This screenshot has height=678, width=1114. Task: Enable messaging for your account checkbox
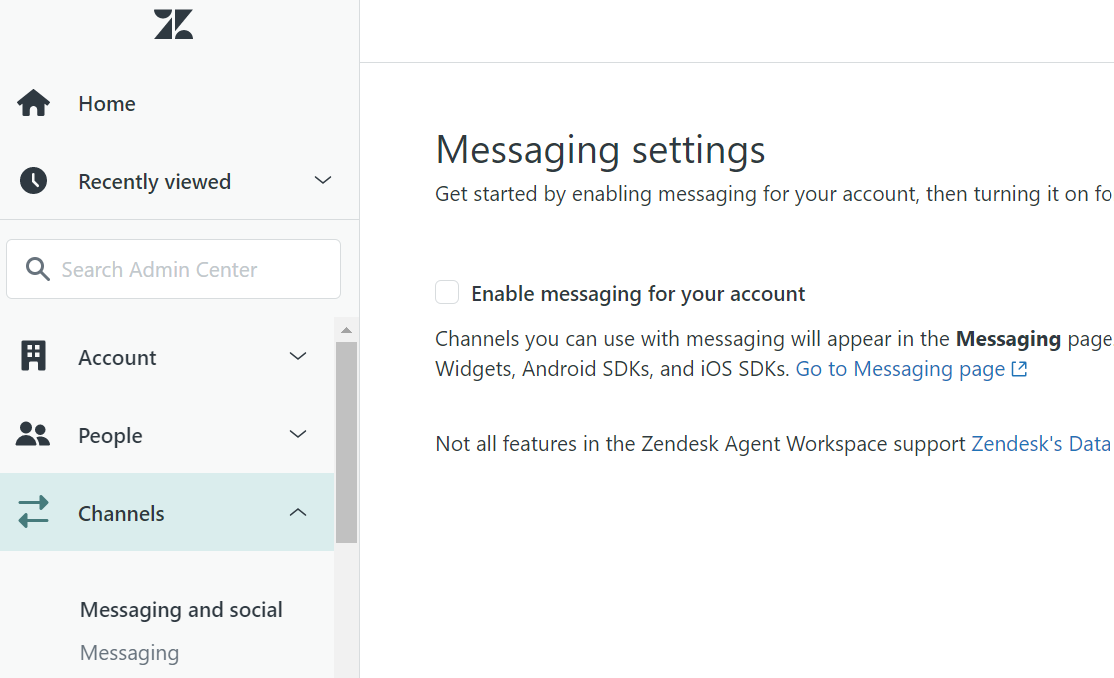tap(447, 293)
